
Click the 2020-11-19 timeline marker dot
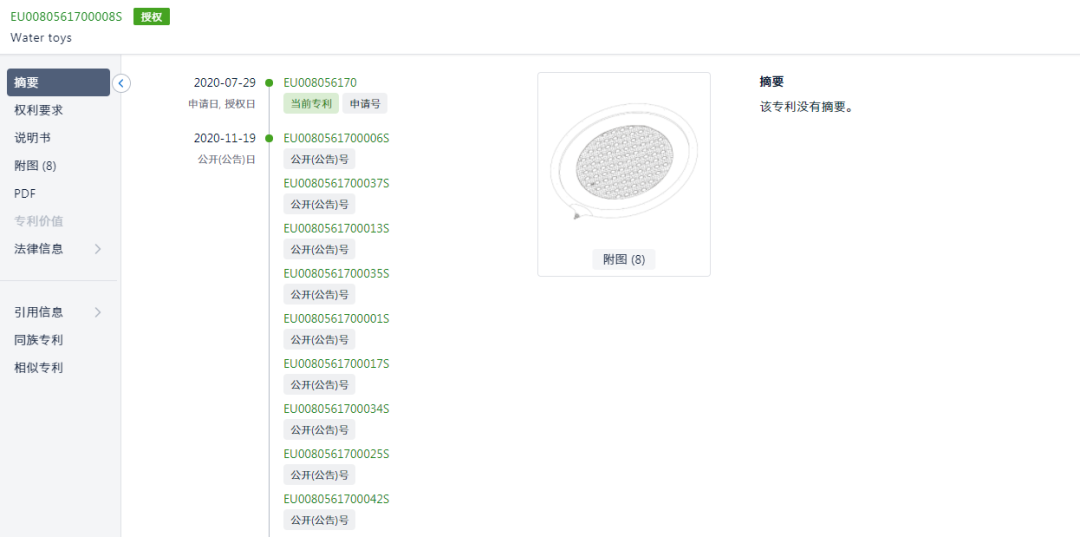(269, 138)
